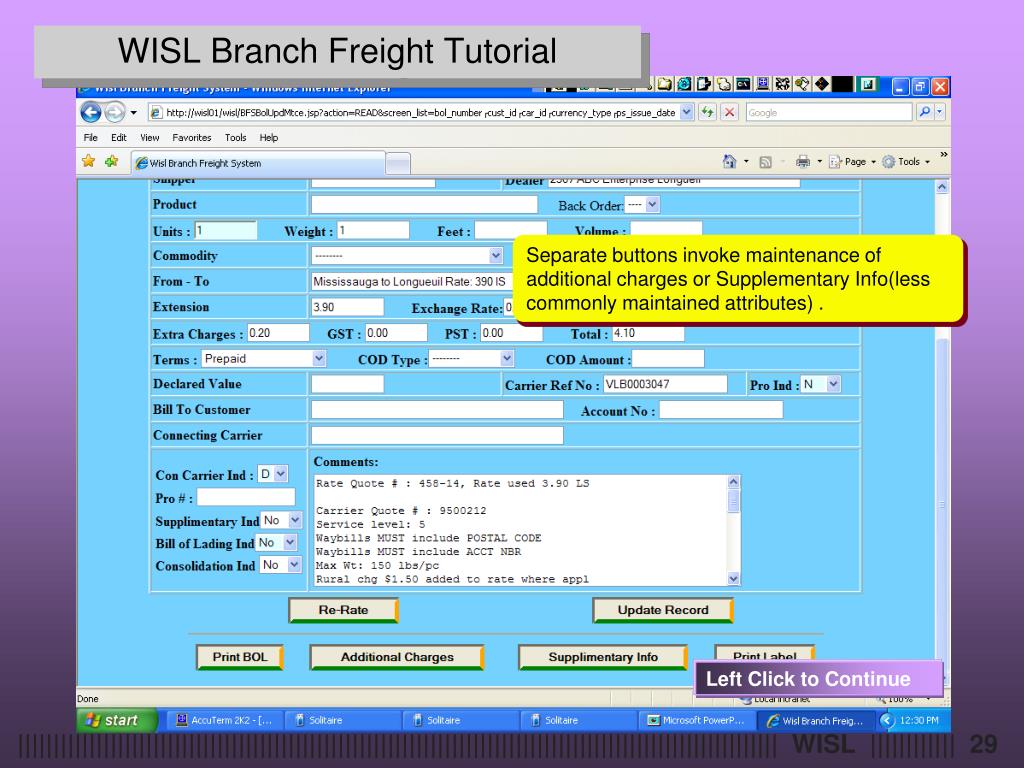Viewport: 1024px width, 768px height.
Task: Click the browser Back arrow button
Action: (91, 113)
